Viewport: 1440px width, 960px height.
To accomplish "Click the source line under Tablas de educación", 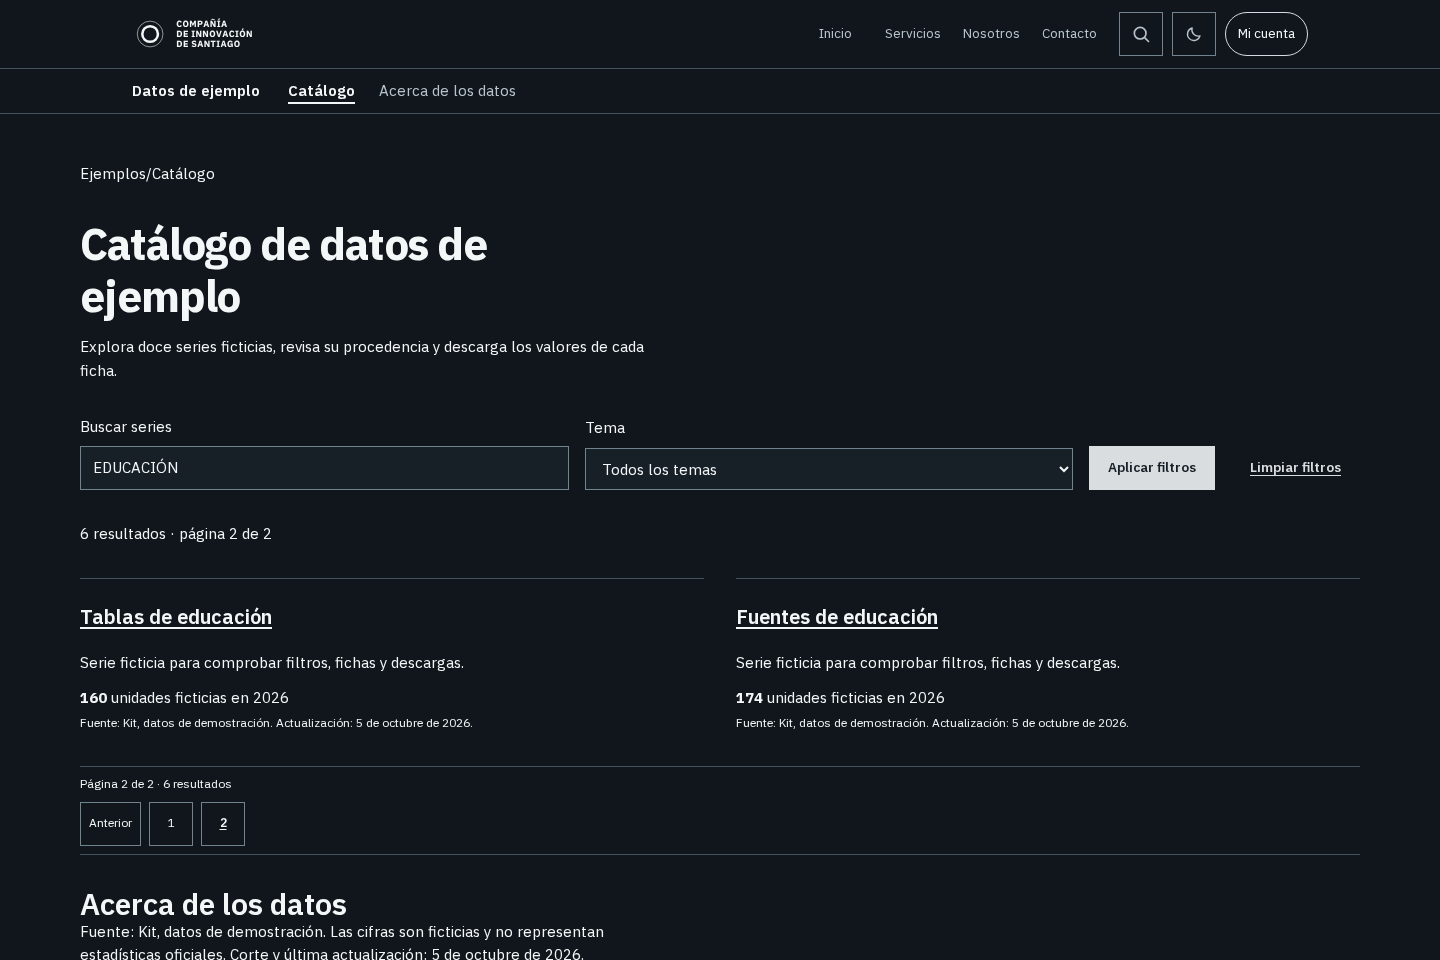I will tap(276, 723).
